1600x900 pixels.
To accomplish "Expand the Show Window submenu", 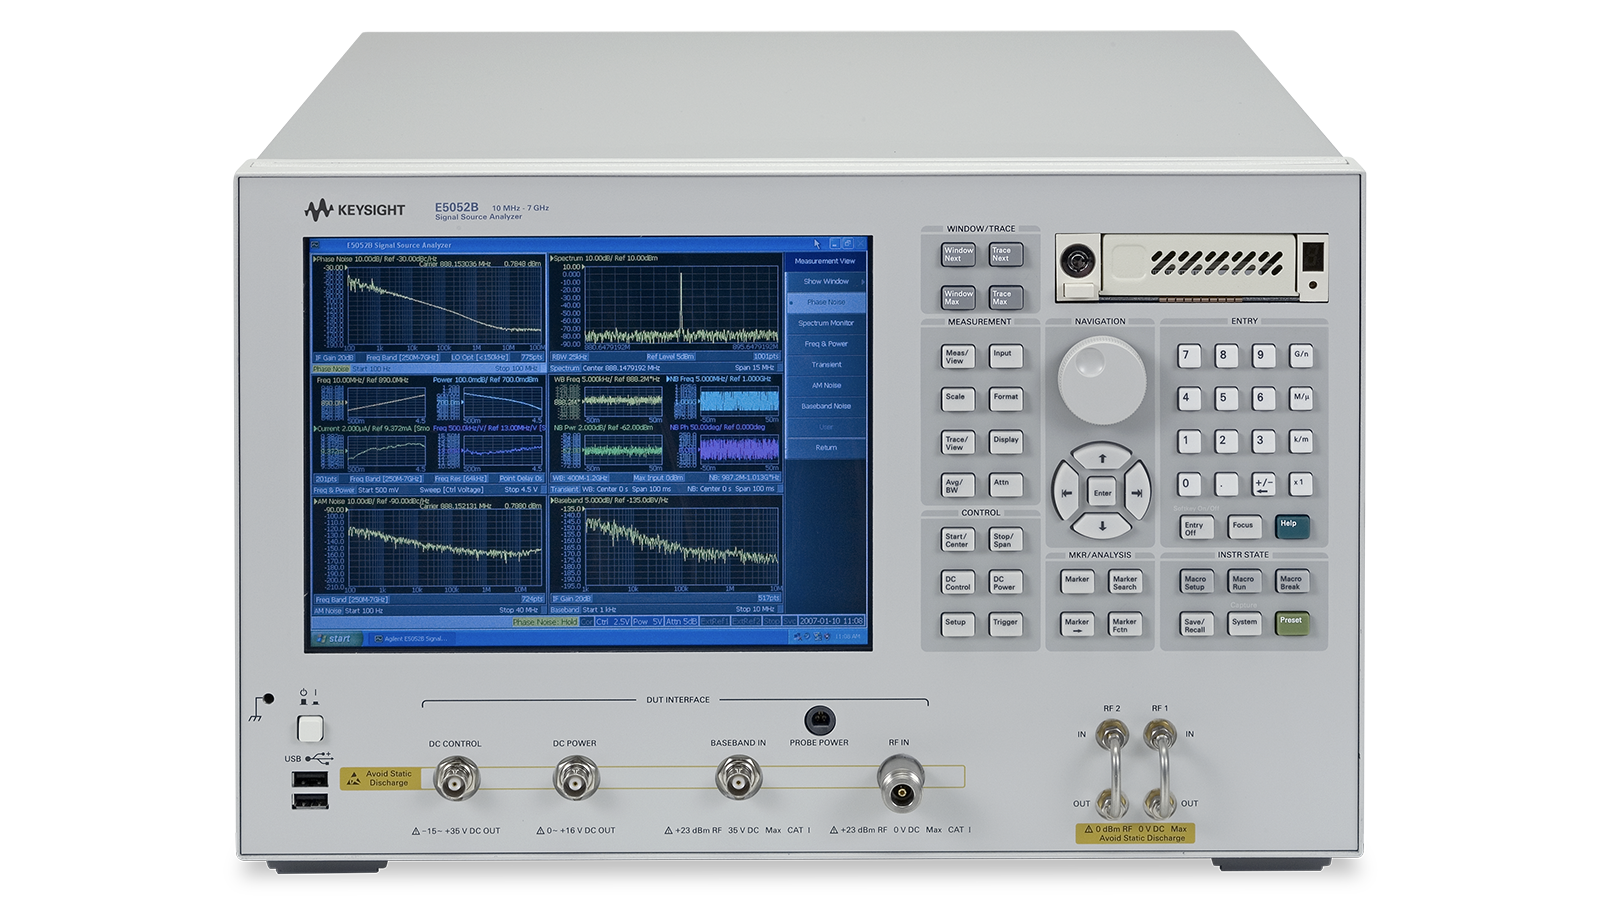I will 825,281.
